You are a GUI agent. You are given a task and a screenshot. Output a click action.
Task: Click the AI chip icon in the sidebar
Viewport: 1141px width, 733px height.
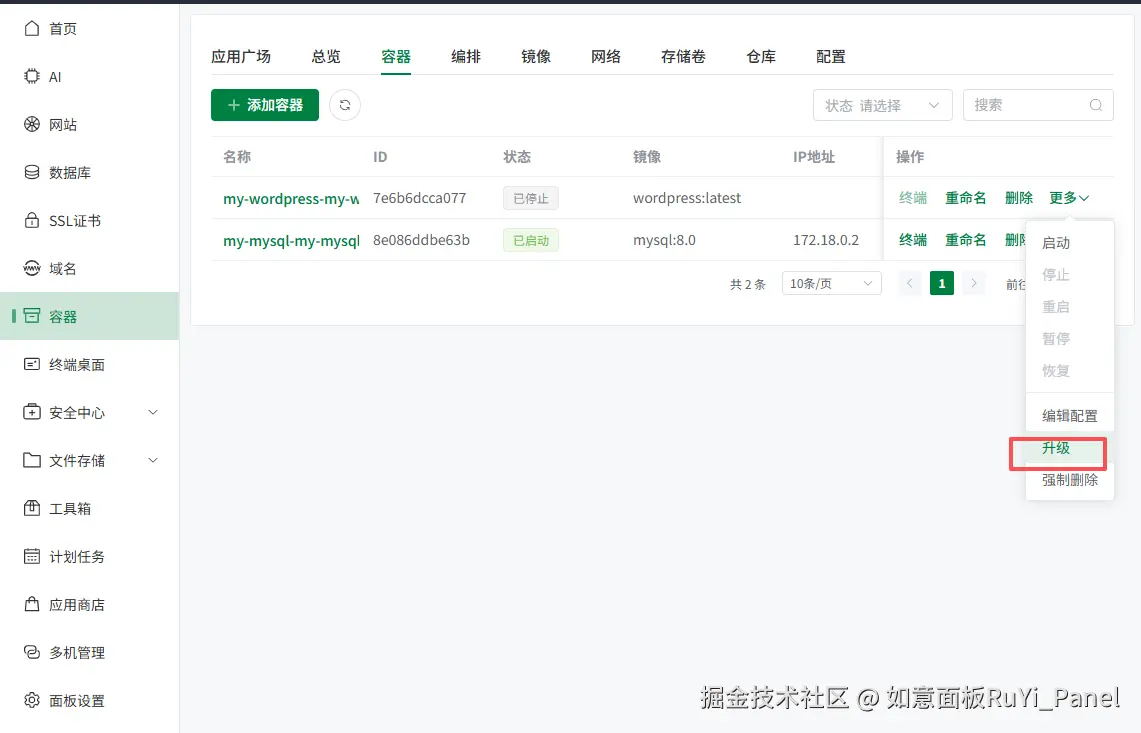[x=32, y=76]
